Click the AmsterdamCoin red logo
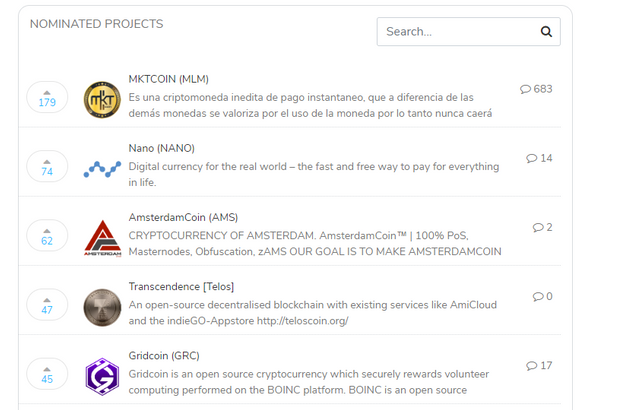 pos(102,238)
